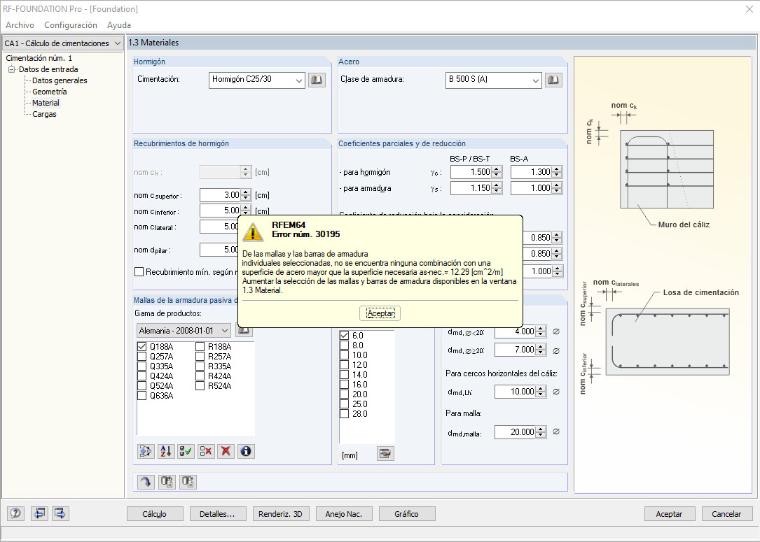Click the Cálculo button
The image size is (760, 542).
(155, 514)
